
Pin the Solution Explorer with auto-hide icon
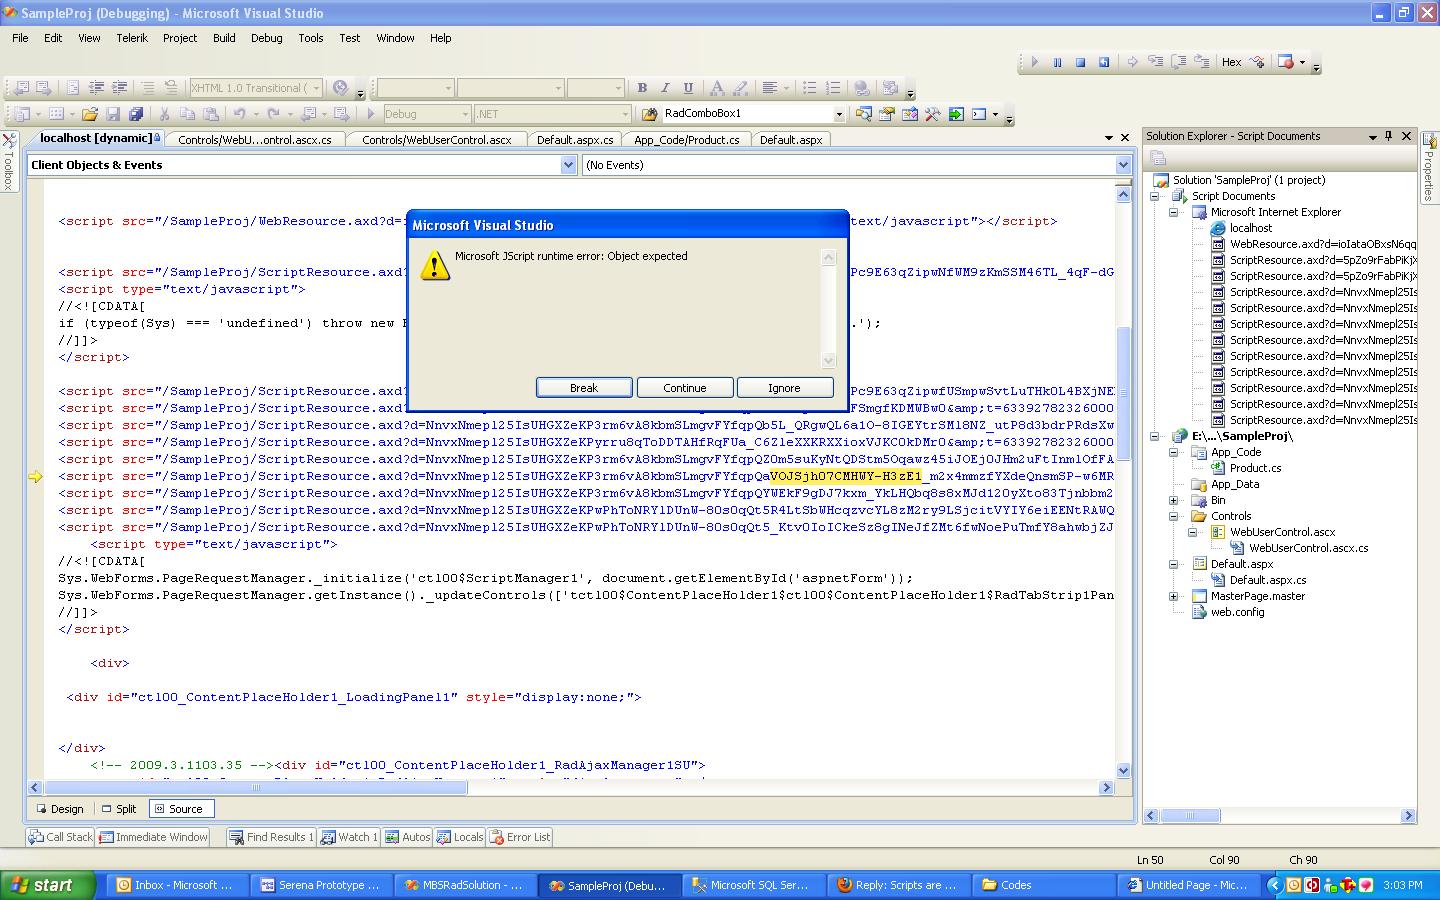(1388, 136)
